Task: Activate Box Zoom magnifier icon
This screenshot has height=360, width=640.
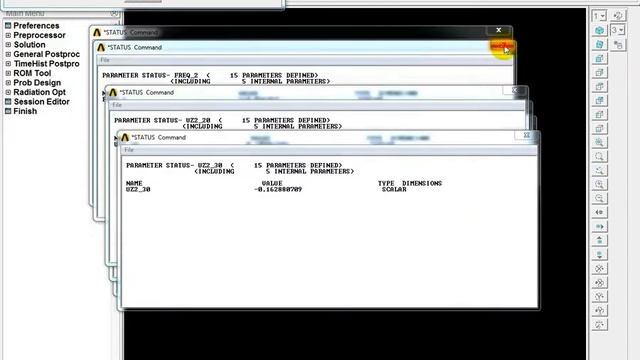Action: coord(599,156)
